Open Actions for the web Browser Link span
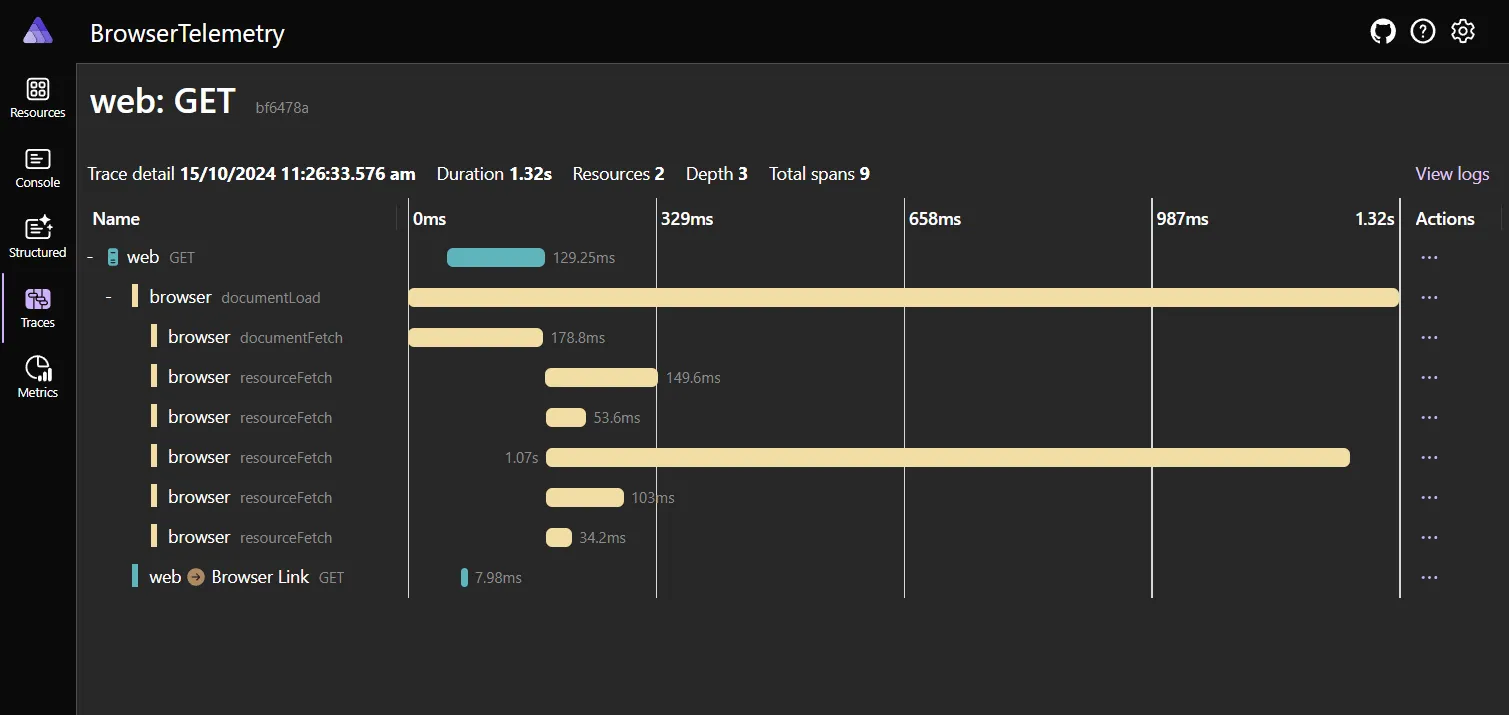This screenshot has width=1509, height=715. (1429, 577)
